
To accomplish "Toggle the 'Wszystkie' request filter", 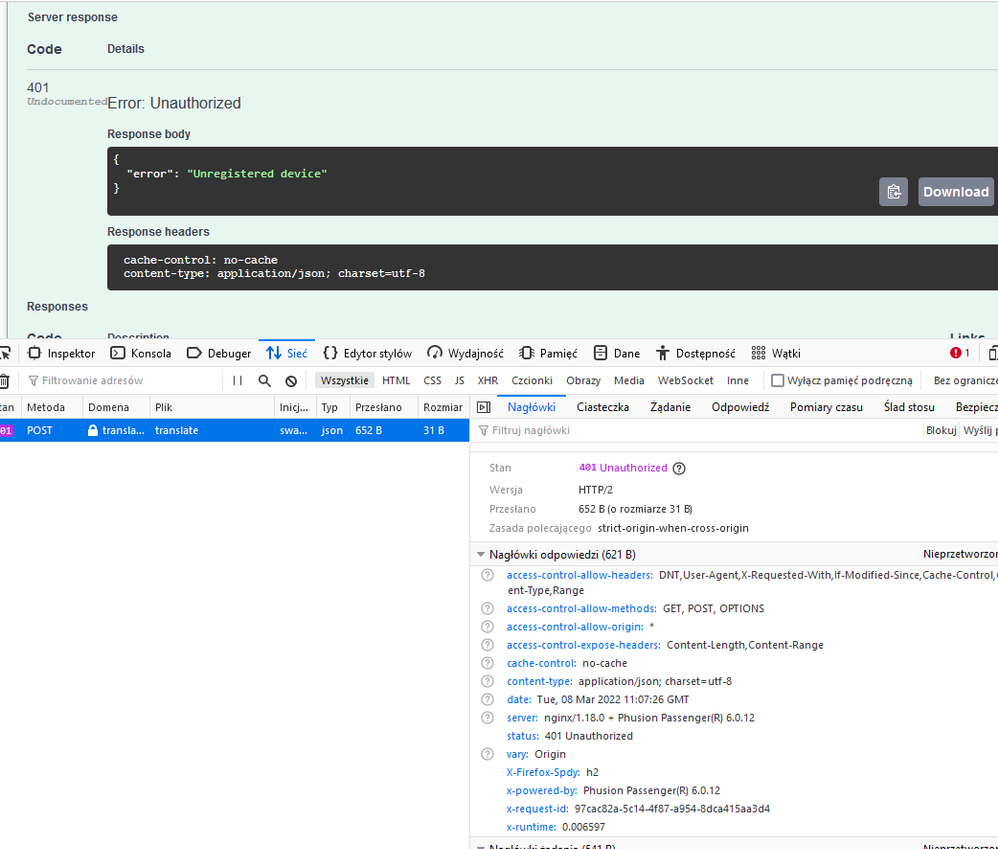I will tap(344, 381).
